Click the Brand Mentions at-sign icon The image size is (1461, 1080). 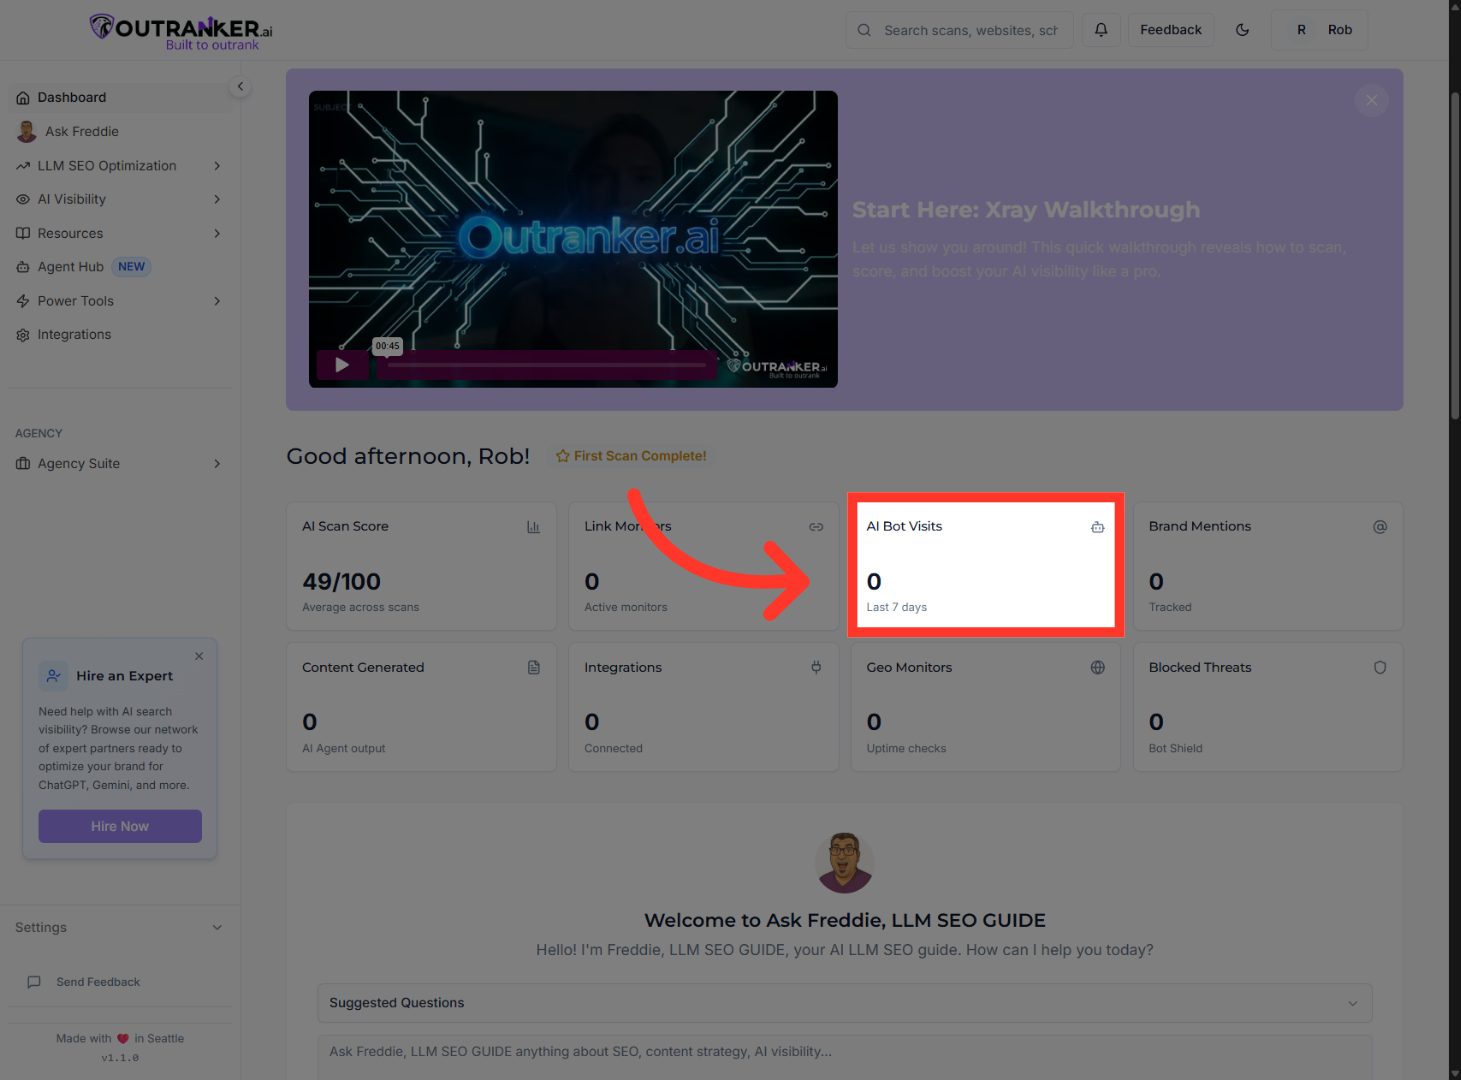coord(1380,527)
